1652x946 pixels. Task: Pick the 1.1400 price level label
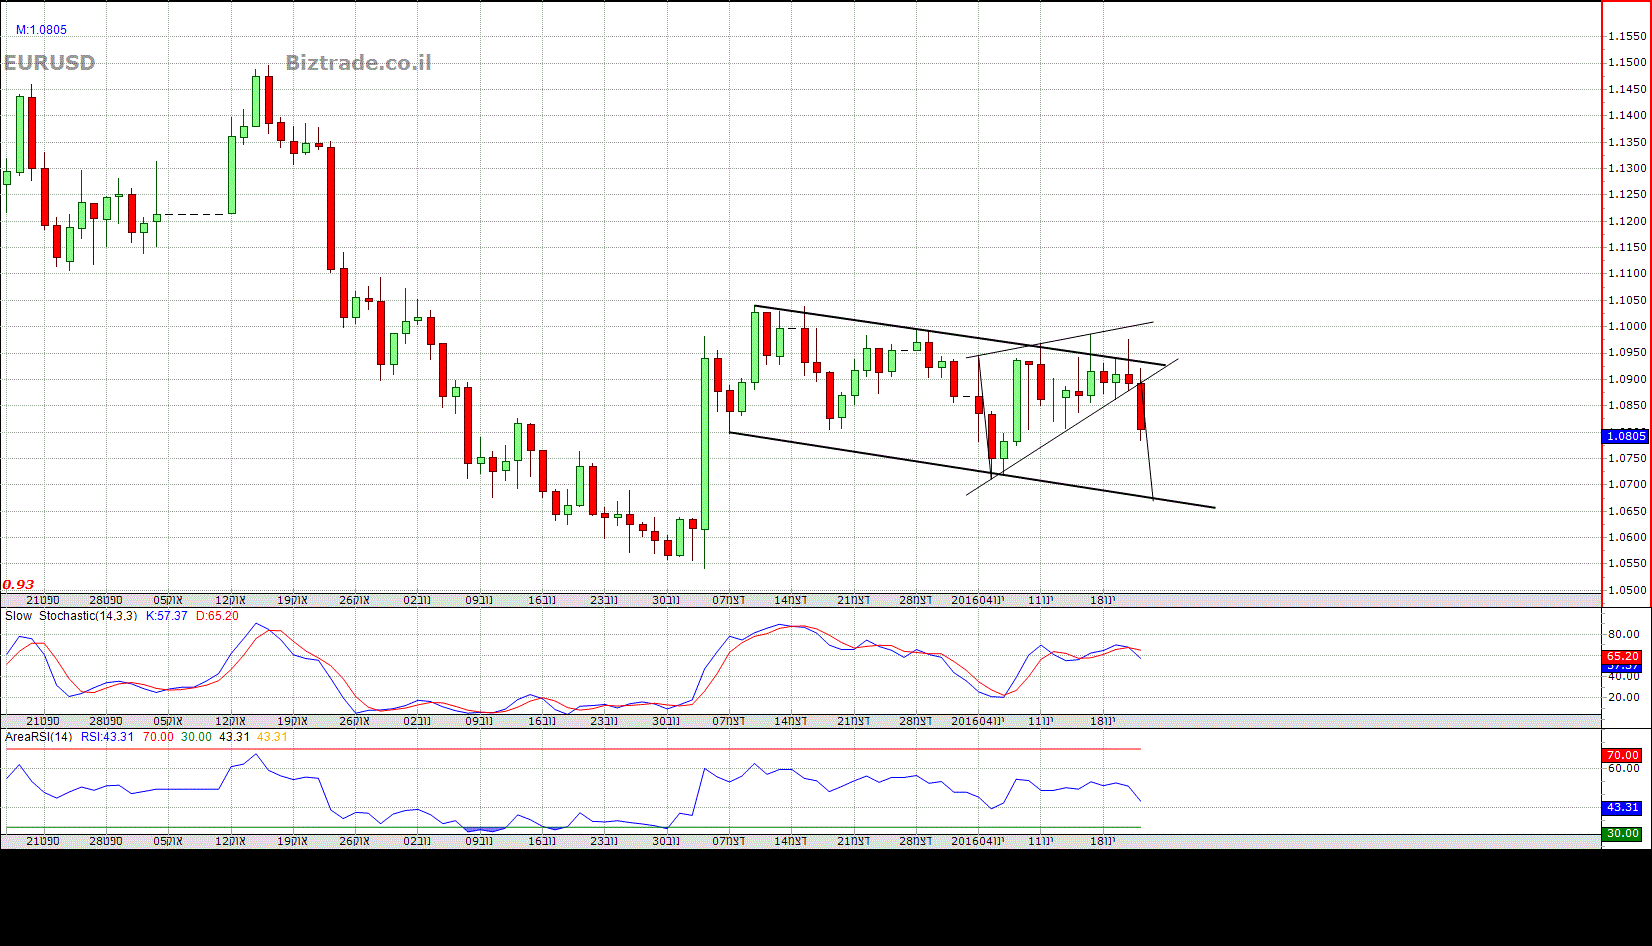click(x=1627, y=115)
